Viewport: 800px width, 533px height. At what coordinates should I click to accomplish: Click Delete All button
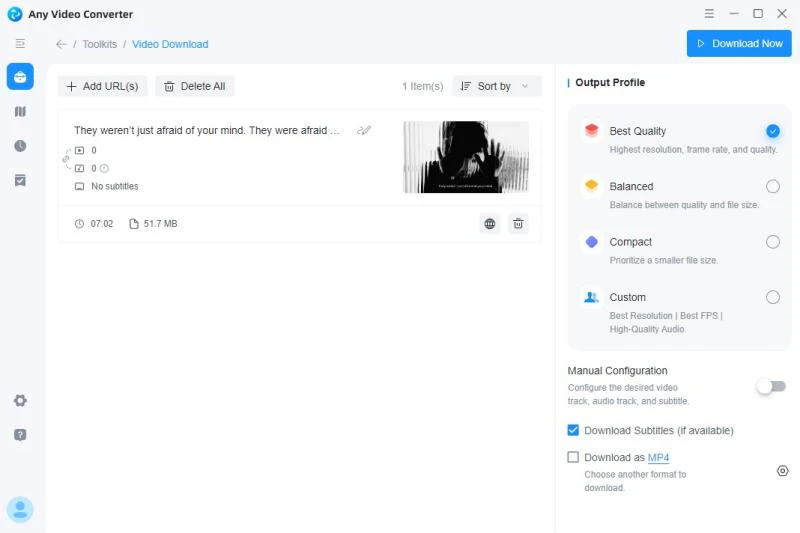tap(194, 86)
